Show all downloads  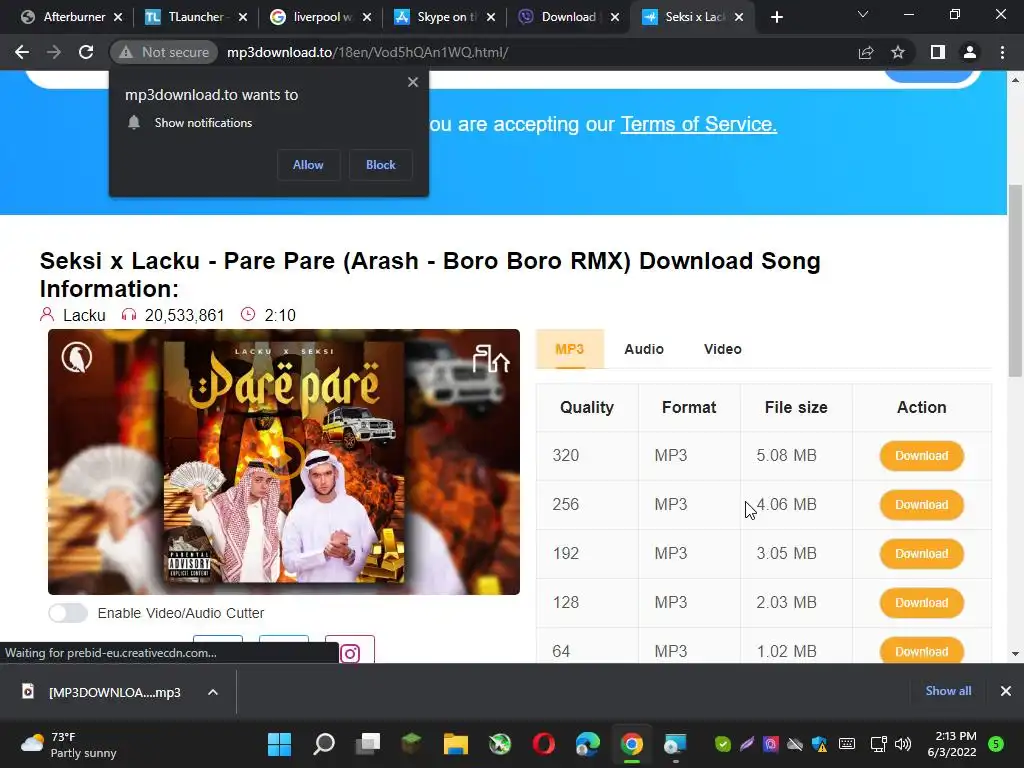point(948,691)
